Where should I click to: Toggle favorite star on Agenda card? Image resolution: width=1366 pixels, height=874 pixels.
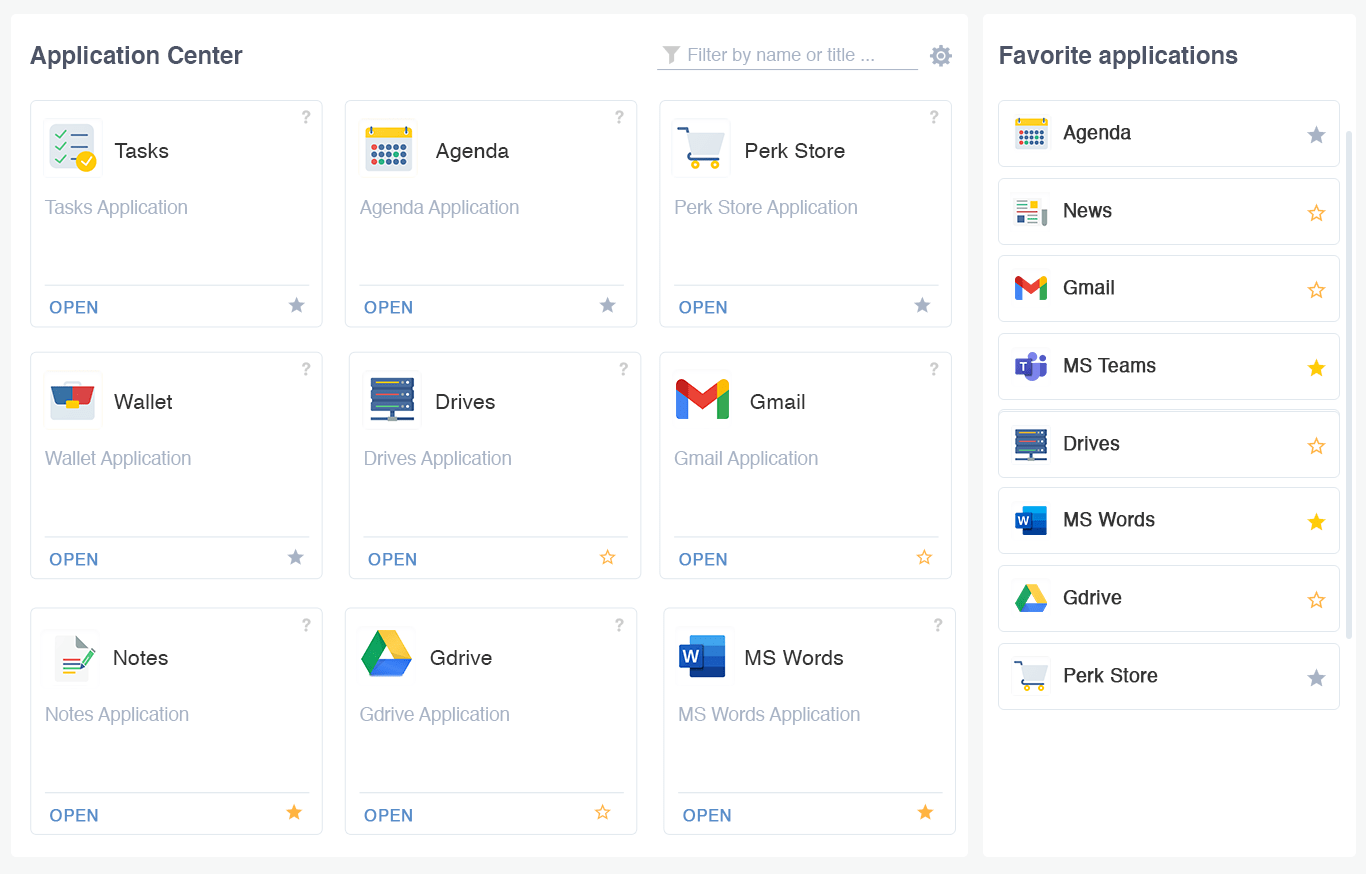[x=607, y=305]
